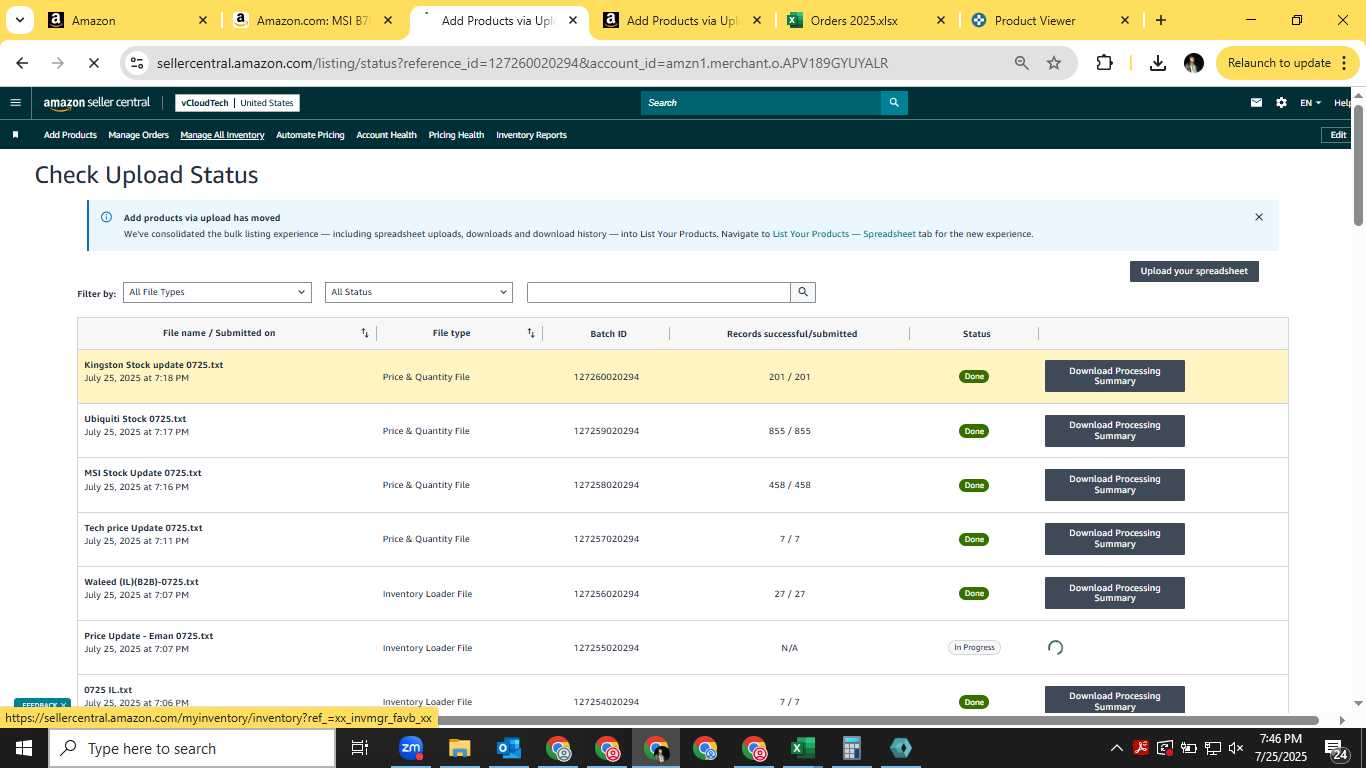Download Processing Summary for MSI Stock Update
This screenshot has width=1366, height=768.
pyautogui.click(x=1115, y=484)
